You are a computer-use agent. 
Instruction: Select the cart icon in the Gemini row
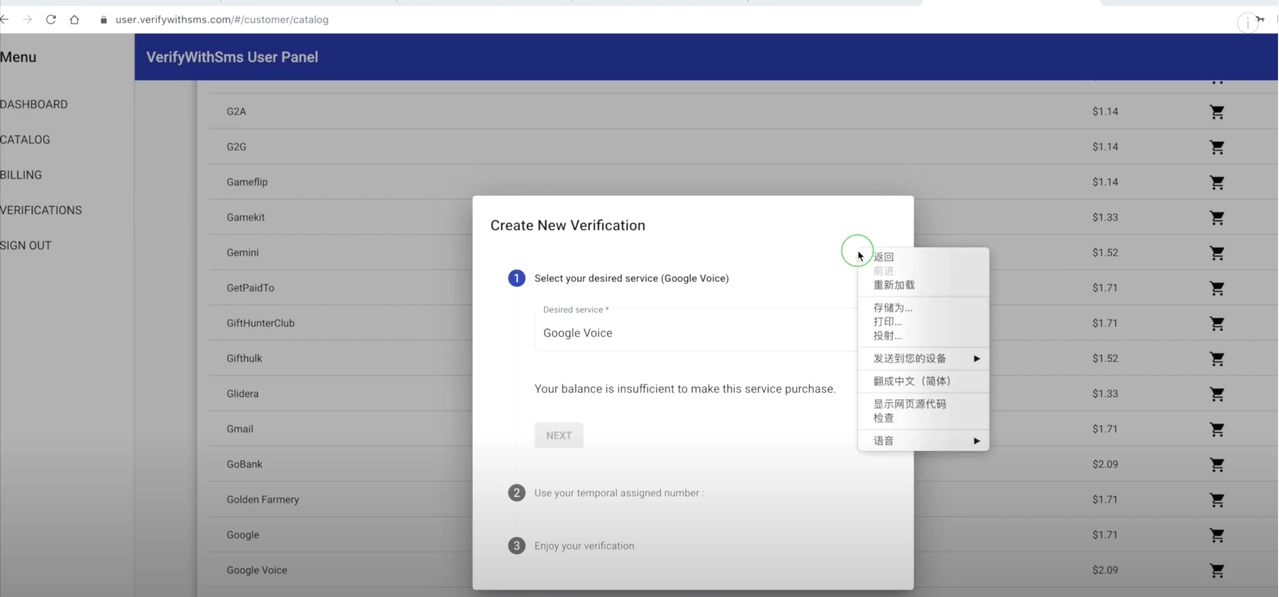pos(1217,253)
